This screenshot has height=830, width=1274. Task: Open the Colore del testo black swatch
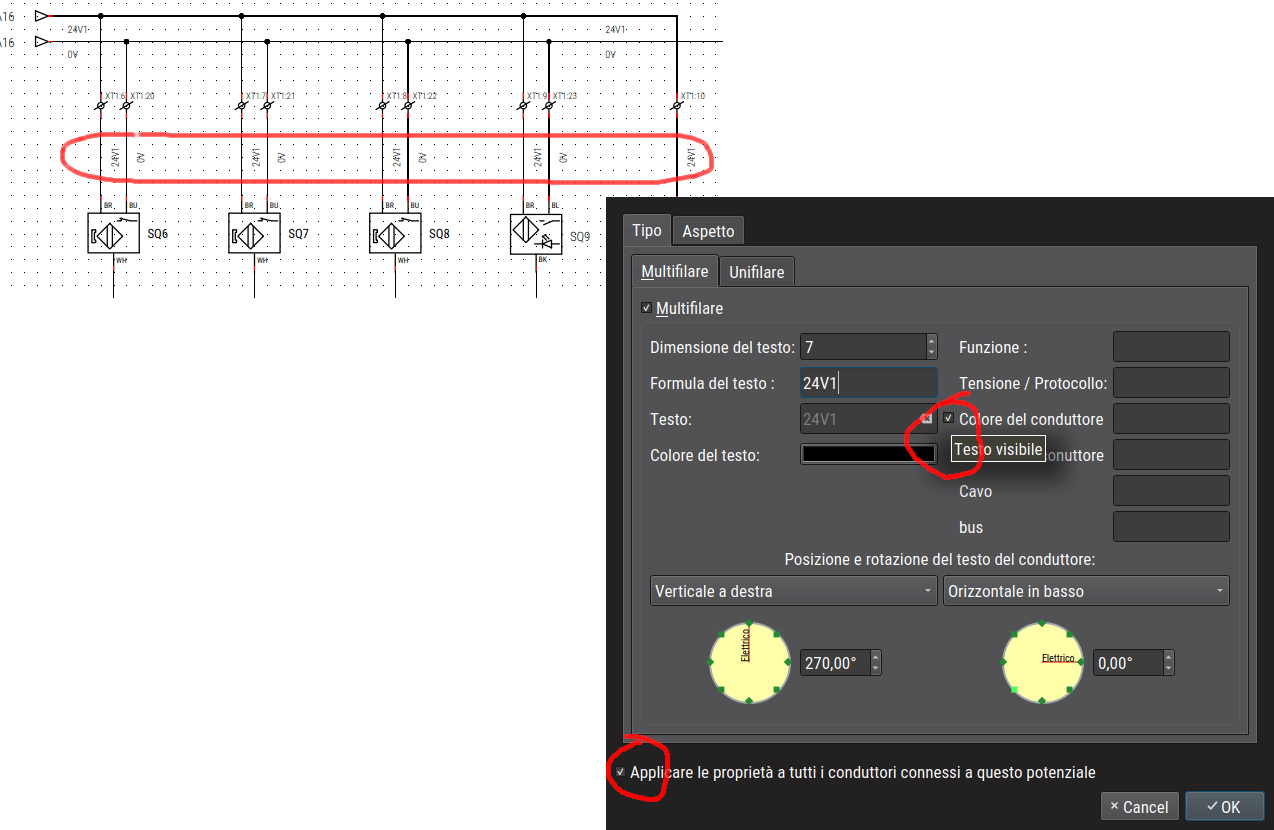(868, 455)
